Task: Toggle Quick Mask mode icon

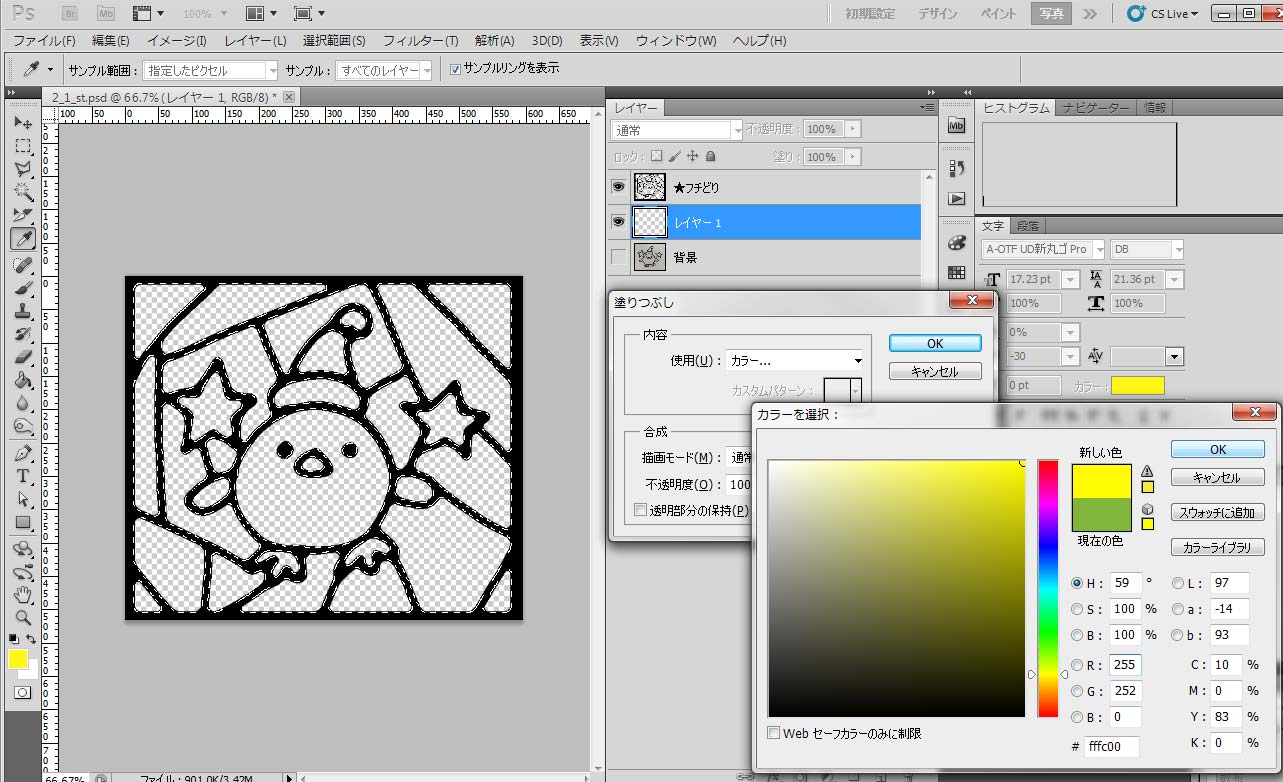Action: click(22, 692)
